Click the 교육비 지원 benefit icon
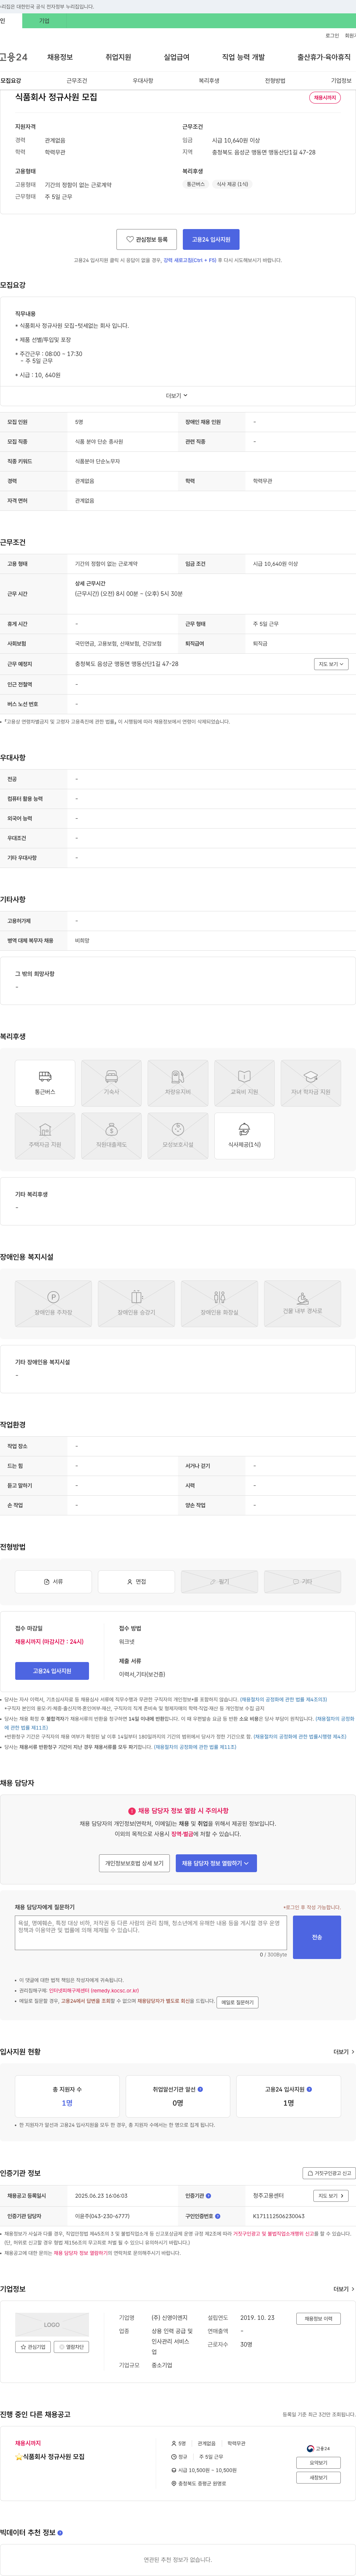 pos(244,1083)
